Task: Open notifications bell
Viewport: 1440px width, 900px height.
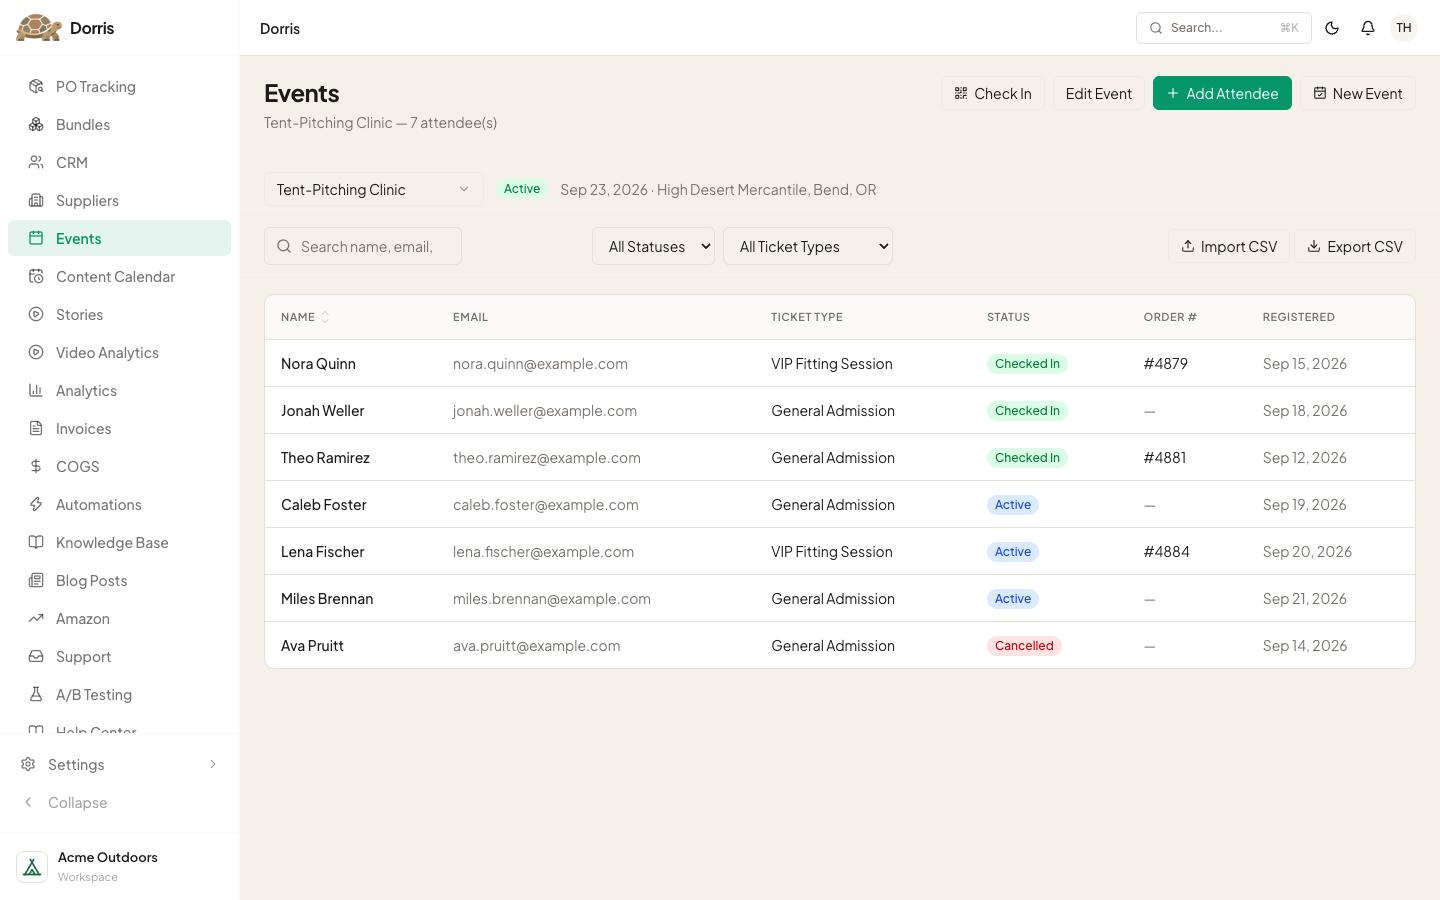Action: click(1368, 28)
